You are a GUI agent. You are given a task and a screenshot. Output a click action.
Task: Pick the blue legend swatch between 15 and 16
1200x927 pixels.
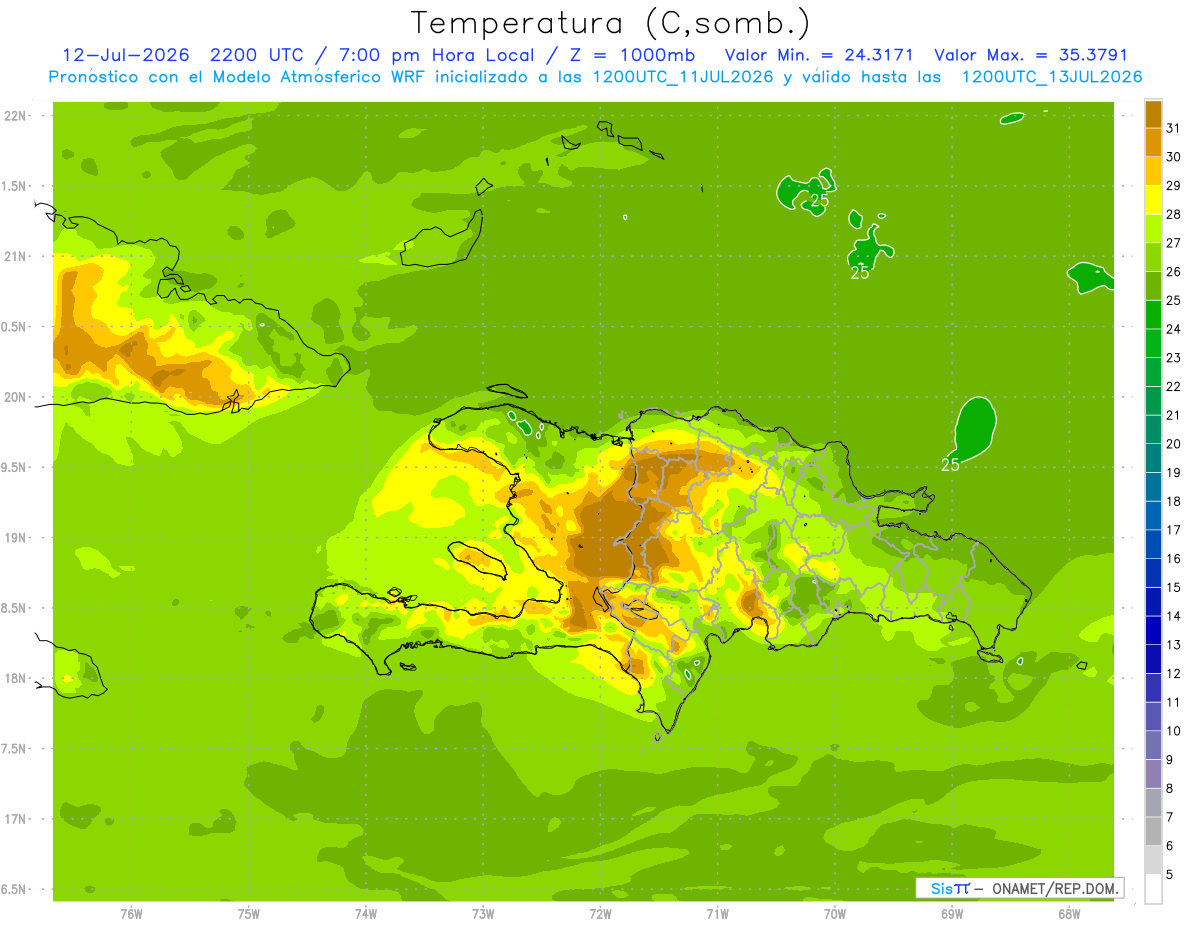(1153, 573)
